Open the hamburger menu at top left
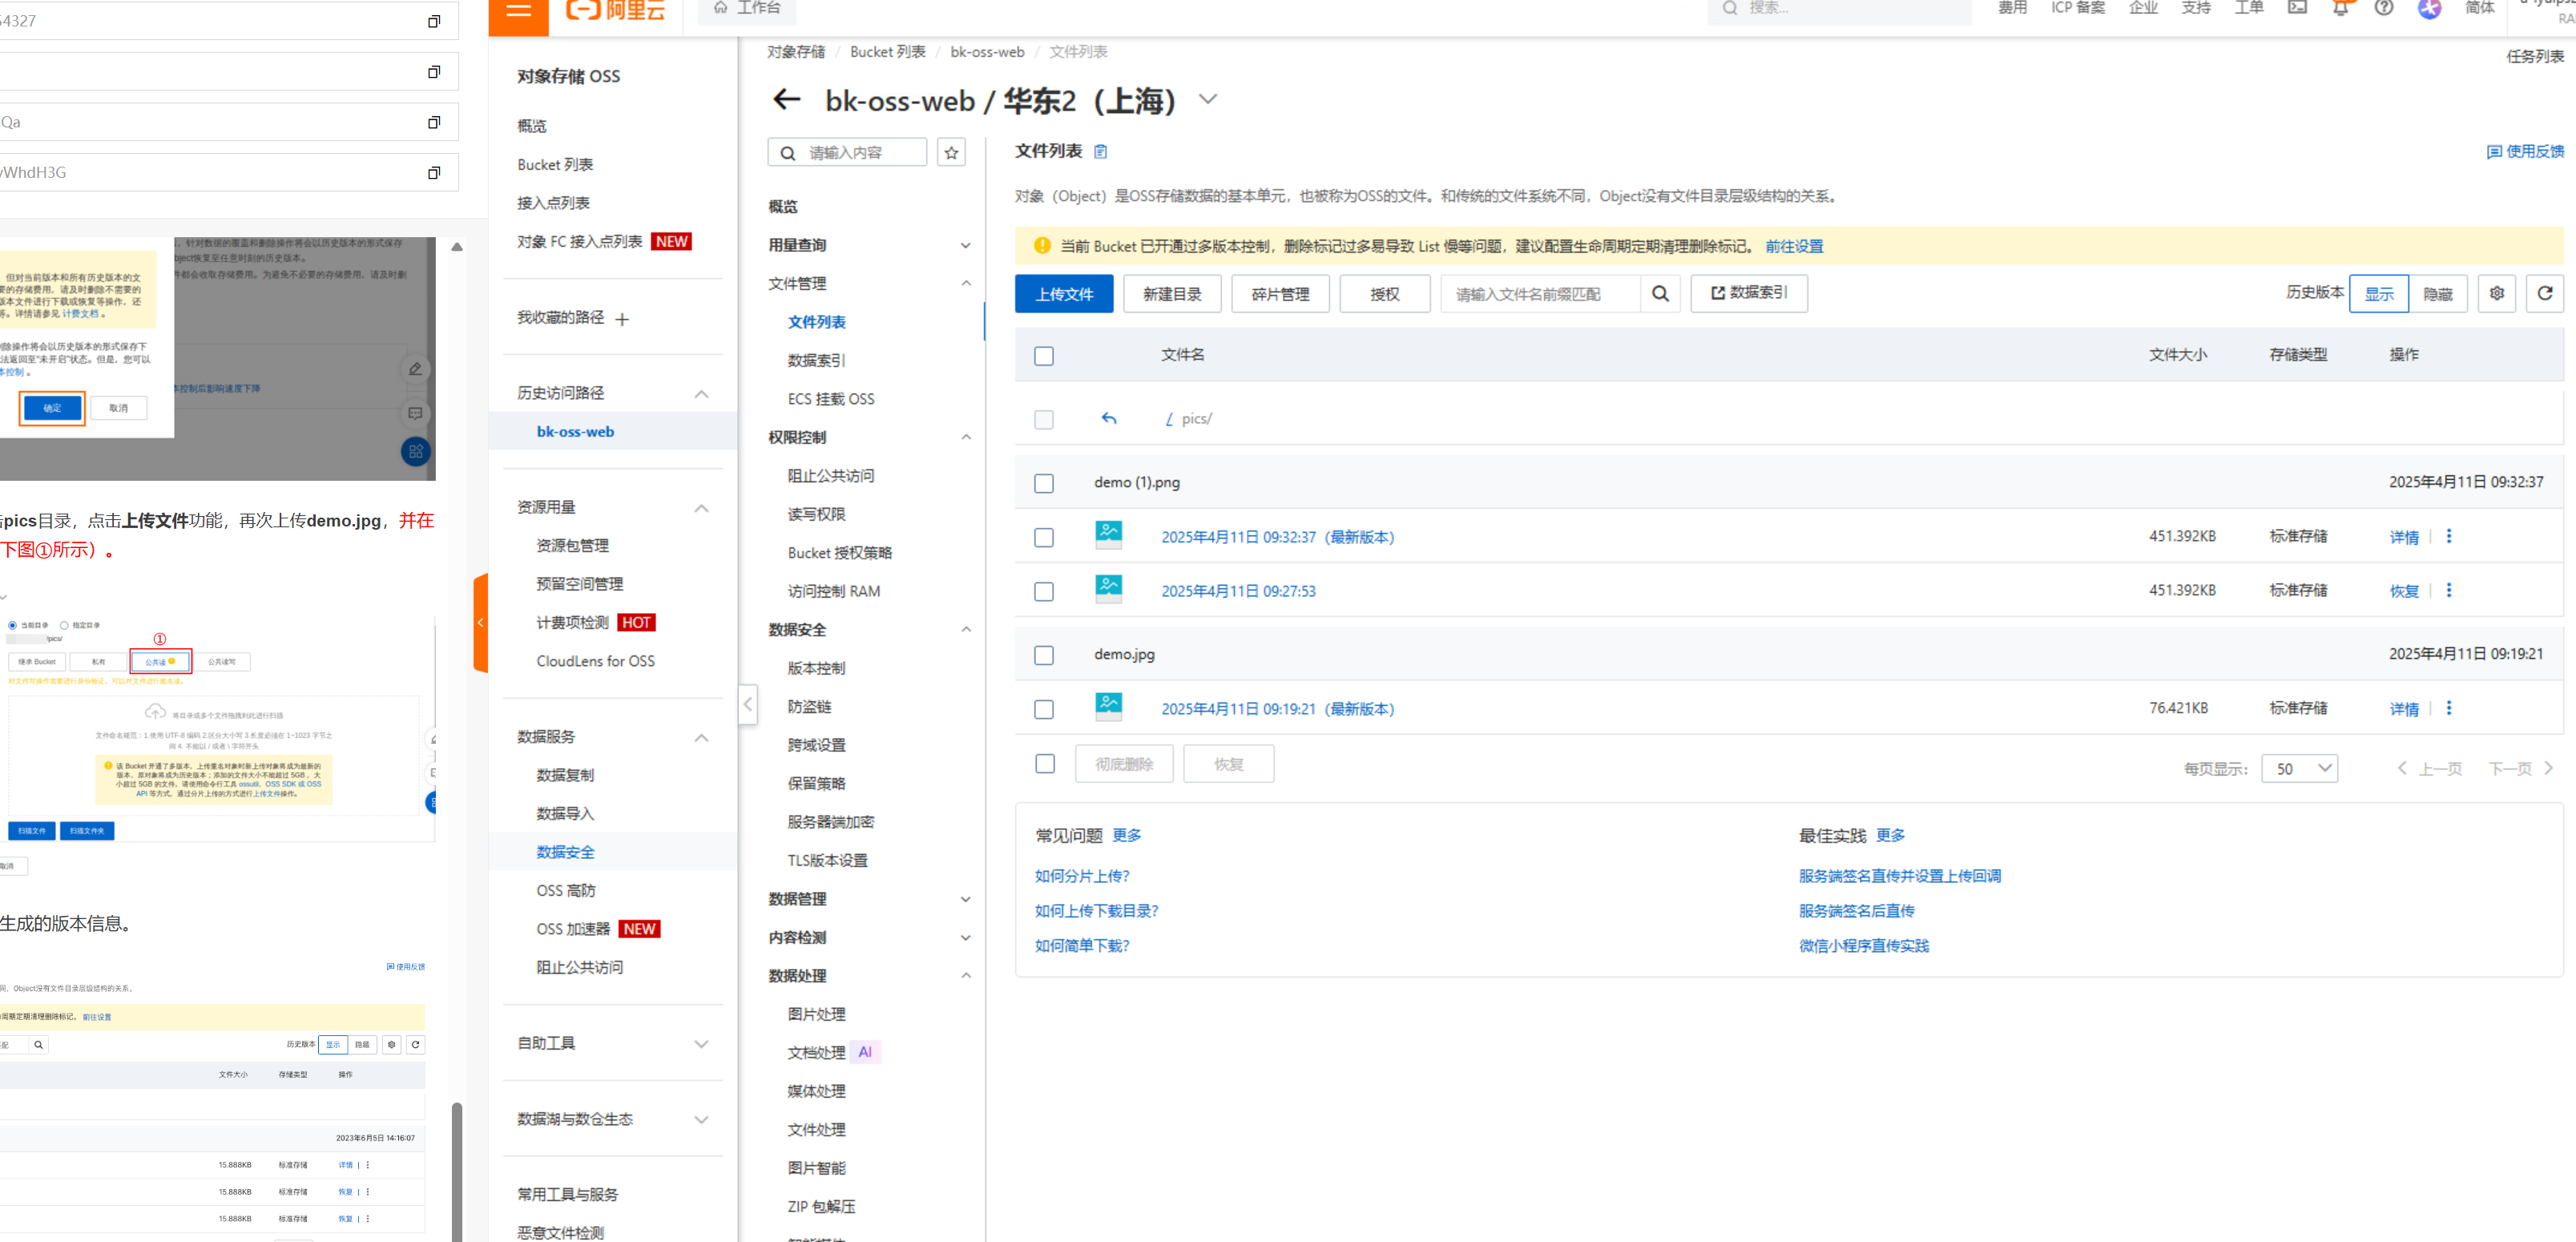The width and height of the screenshot is (2576, 1242). [518, 10]
